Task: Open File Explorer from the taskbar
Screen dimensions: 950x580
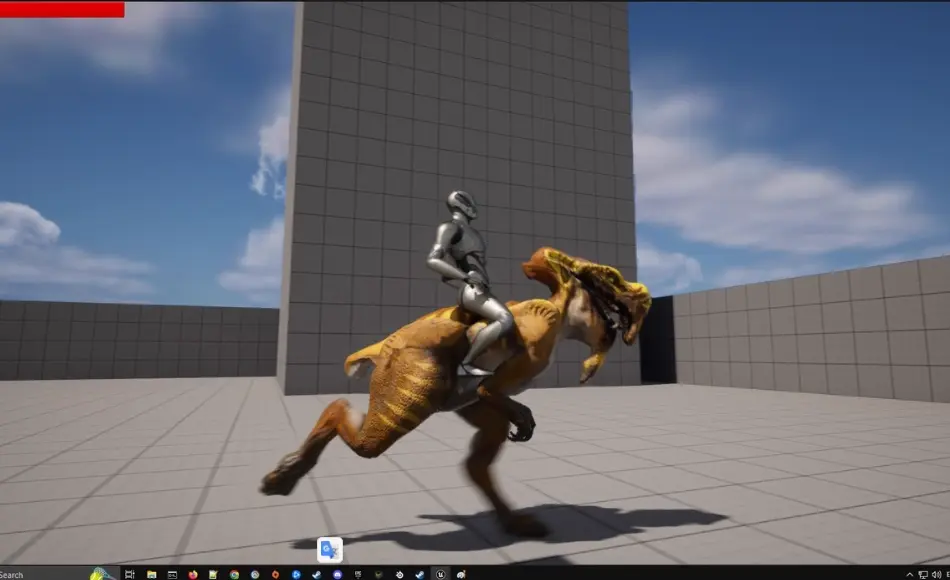Action: 151,575
